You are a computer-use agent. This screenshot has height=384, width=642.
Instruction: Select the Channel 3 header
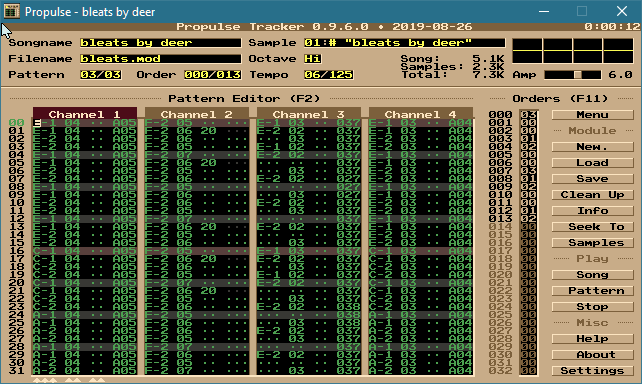pos(309,114)
